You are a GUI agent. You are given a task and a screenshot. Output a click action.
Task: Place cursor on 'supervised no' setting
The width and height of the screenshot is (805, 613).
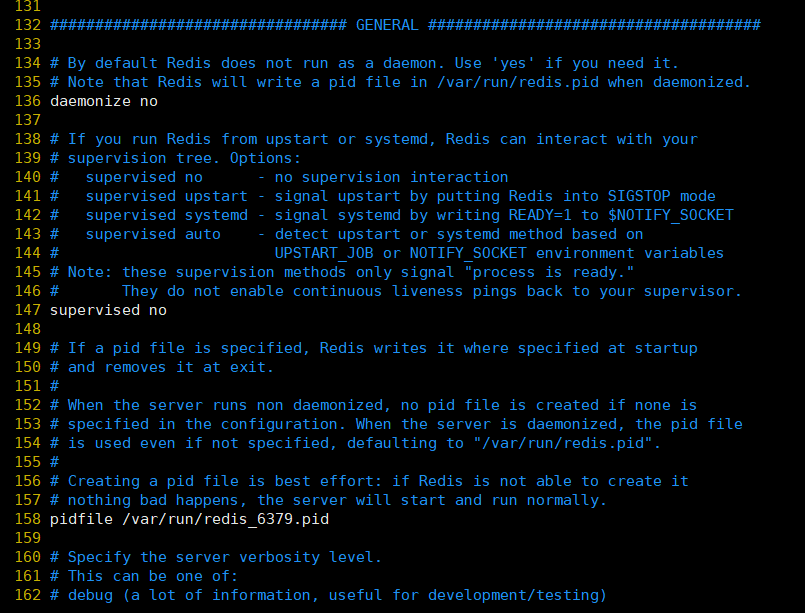point(108,310)
